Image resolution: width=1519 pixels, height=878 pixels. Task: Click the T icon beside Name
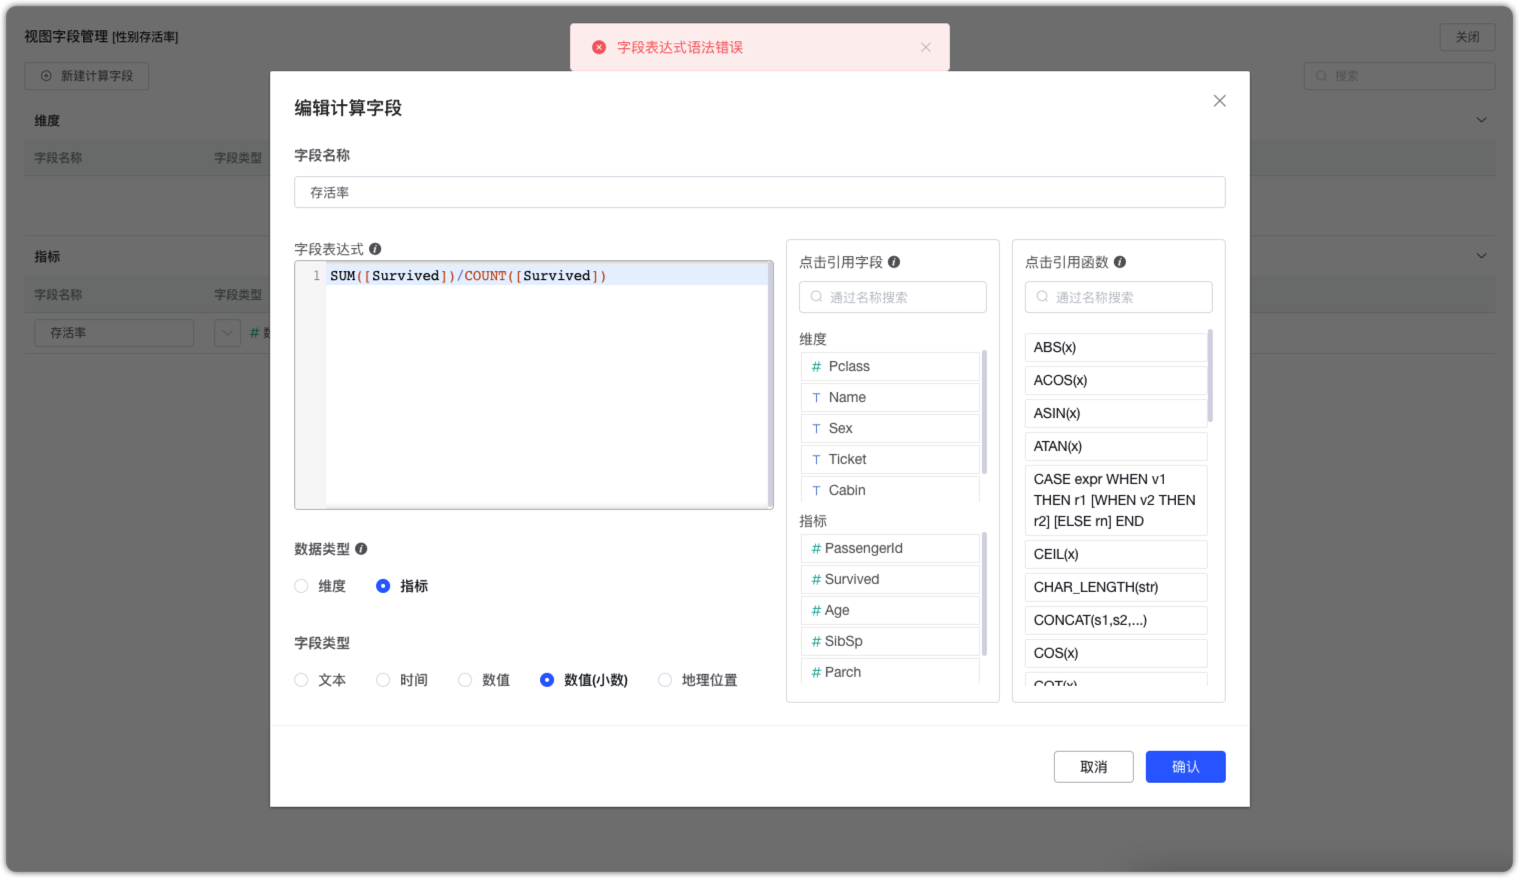(816, 397)
